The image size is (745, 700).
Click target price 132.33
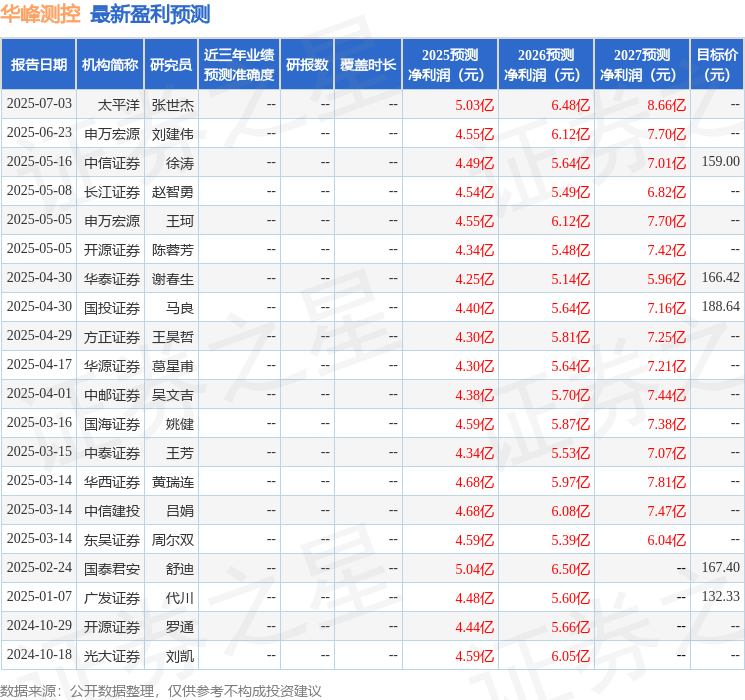point(721,596)
